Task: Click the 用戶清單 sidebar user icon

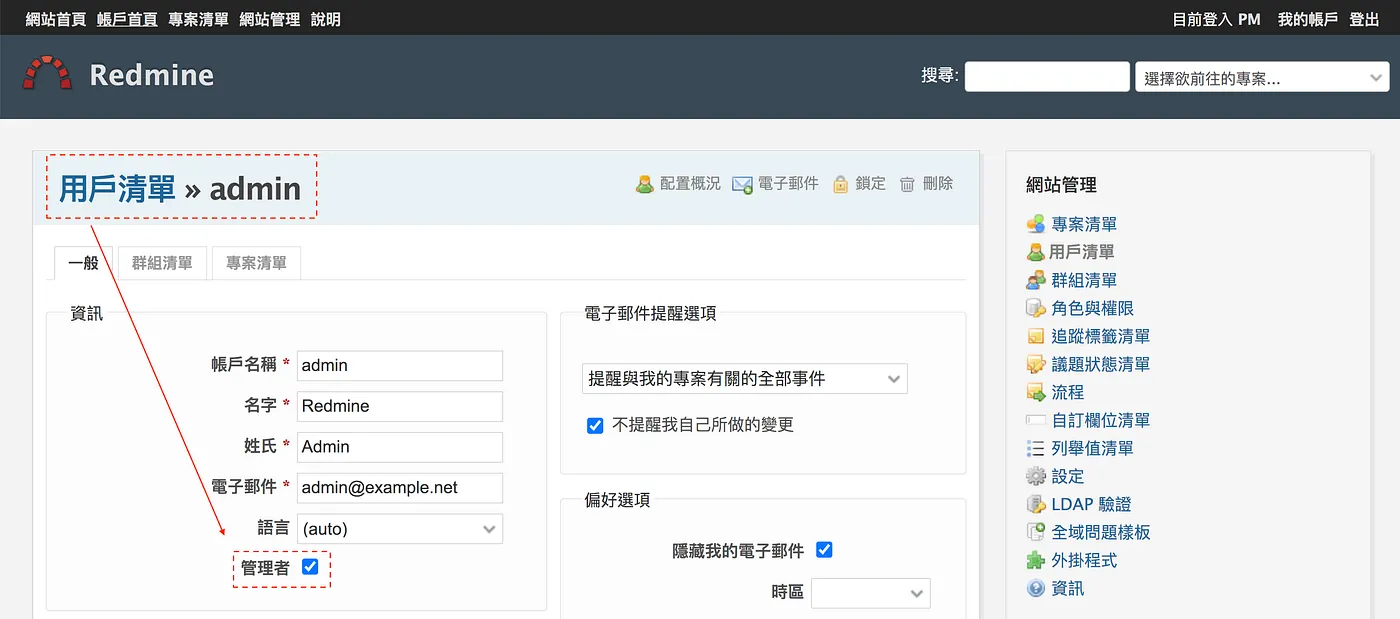Action: [1036, 252]
